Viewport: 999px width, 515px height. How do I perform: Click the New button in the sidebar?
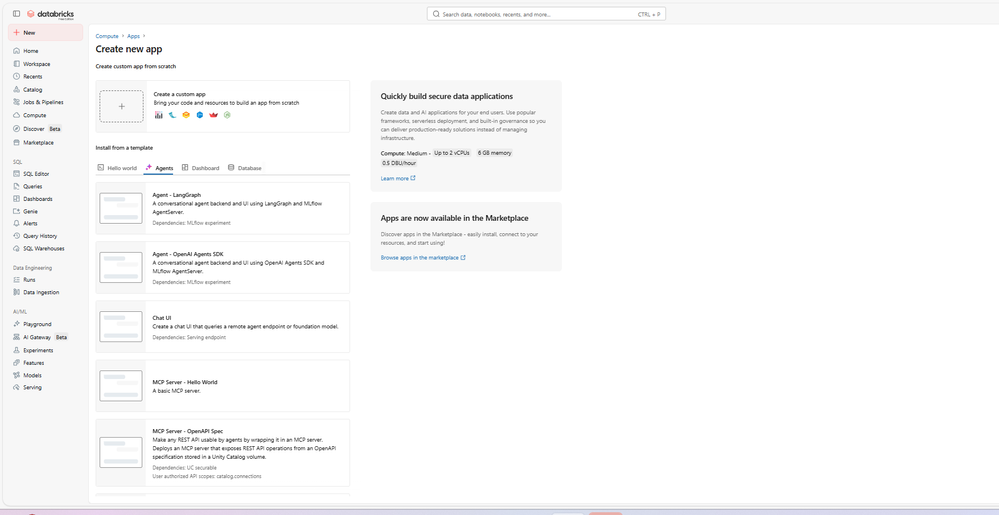click(45, 33)
